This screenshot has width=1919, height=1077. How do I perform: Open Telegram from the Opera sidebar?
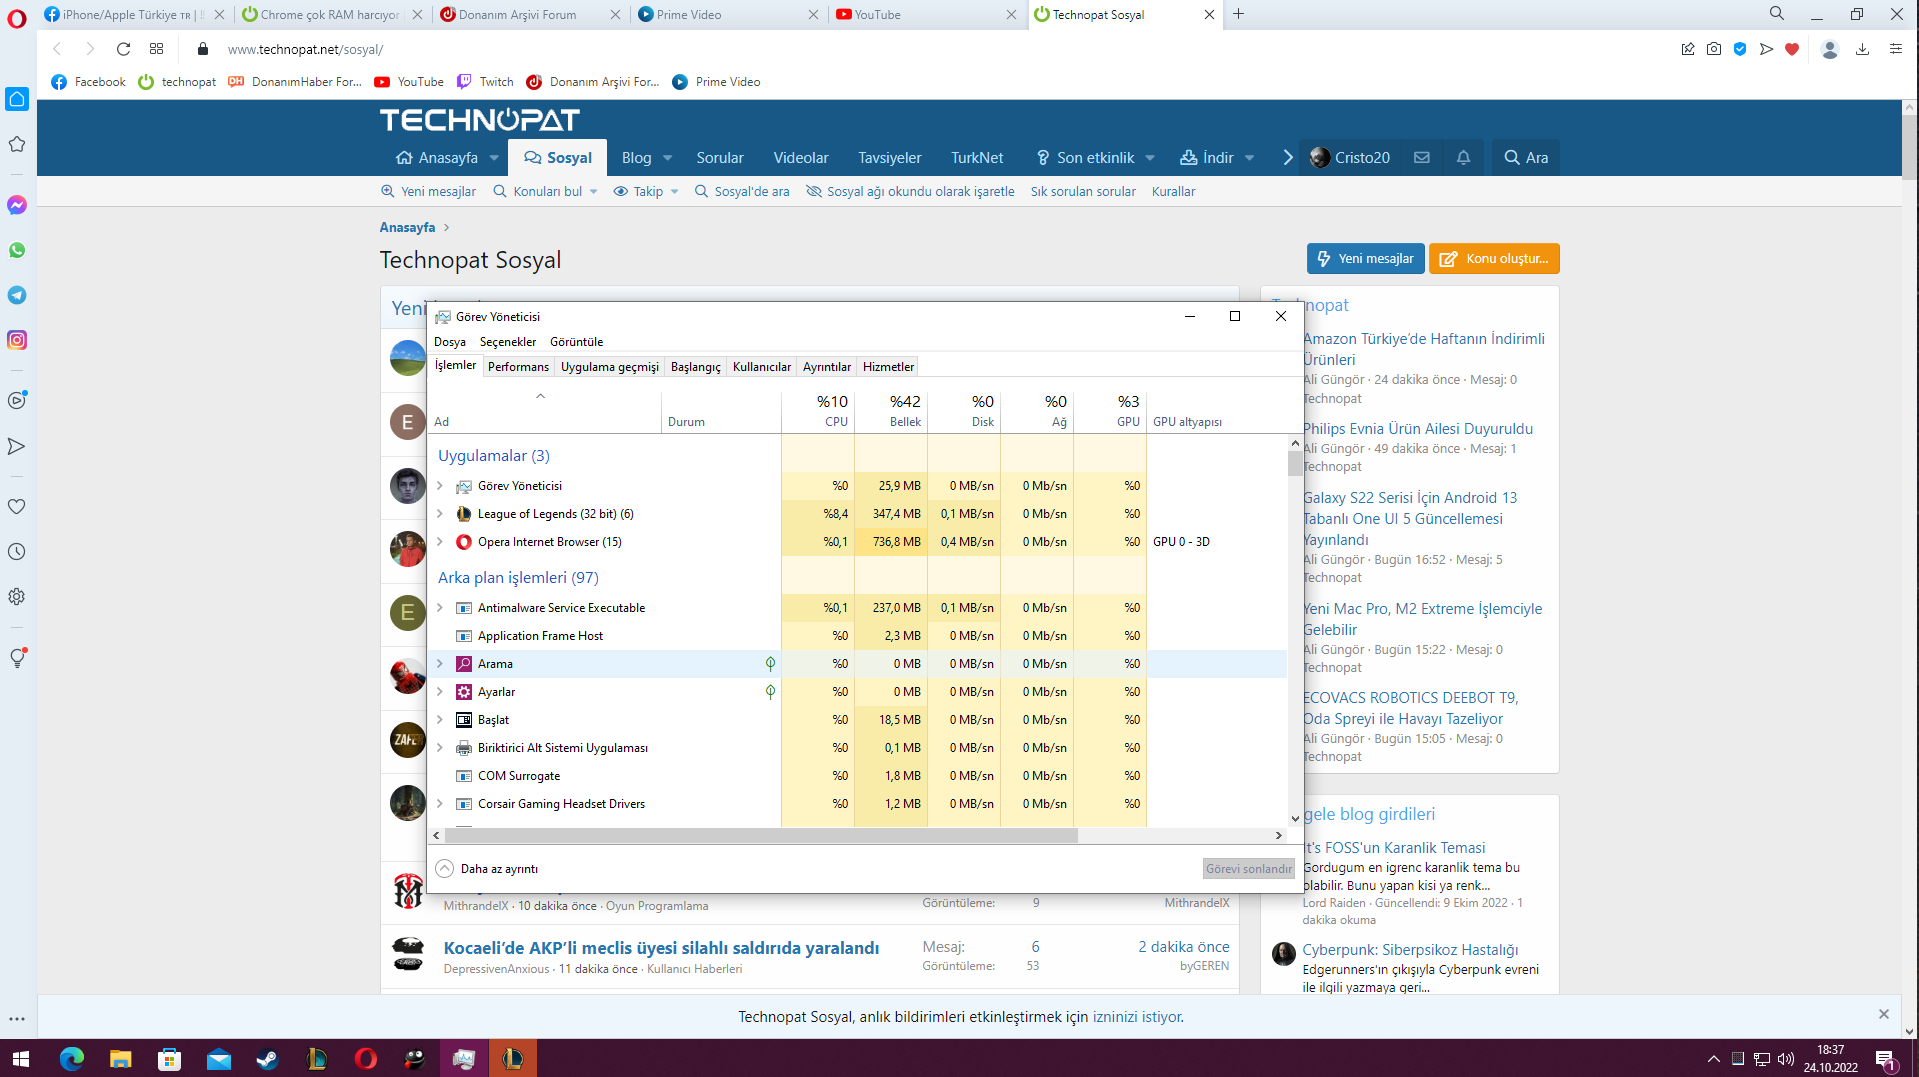(17, 295)
